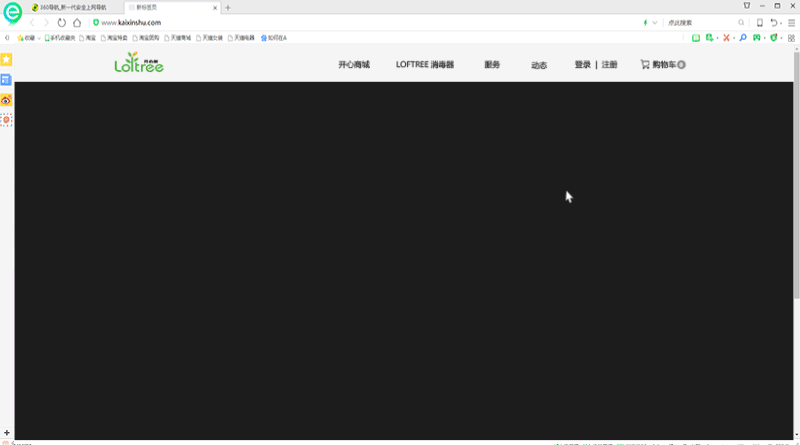The width and height of the screenshot is (800, 445).
Task: Click the green screenshot extension icon
Action: coord(709,38)
